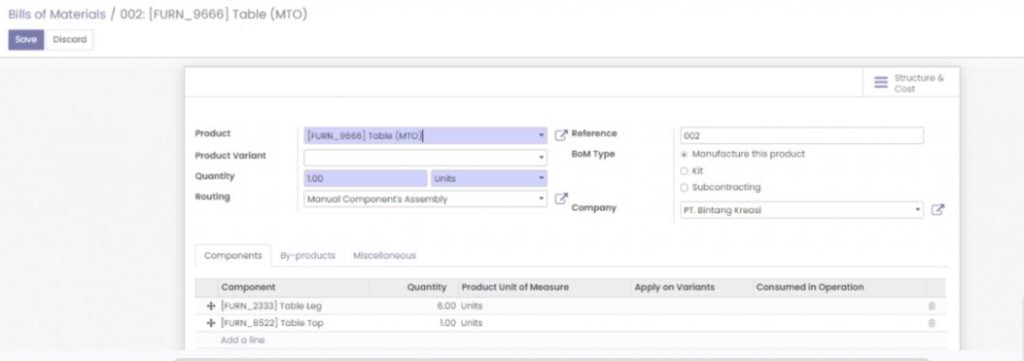The image size is (1024, 361).
Task: Switch to the Components tab
Action: pos(233,255)
